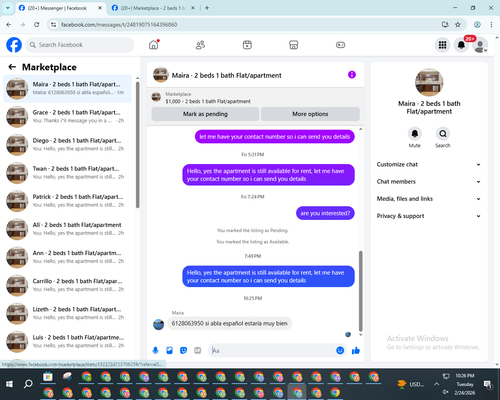Open the Reels video icon

click(247, 45)
